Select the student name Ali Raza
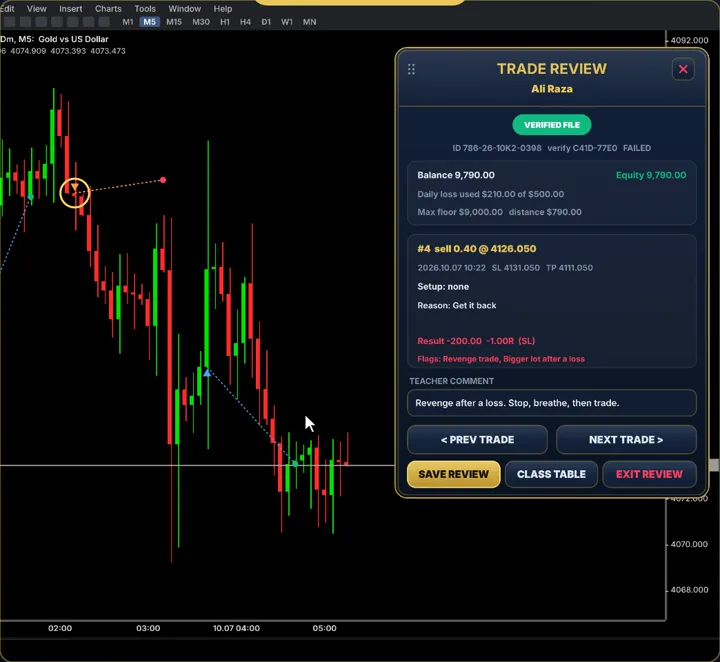The height and width of the screenshot is (662, 720). pos(551,89)
